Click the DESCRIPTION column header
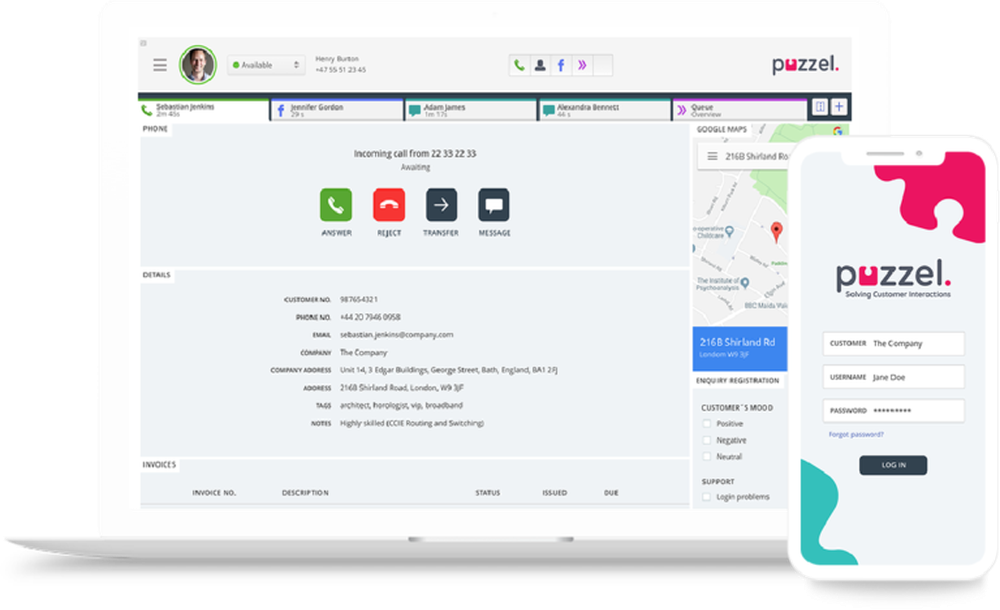Viewport: 1000px width, 610px height. click(305, 493)
